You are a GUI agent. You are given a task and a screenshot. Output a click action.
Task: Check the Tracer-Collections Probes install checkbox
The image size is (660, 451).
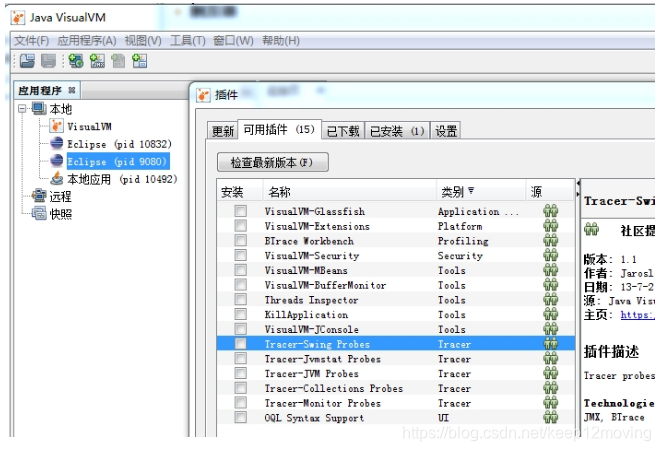(x=241, y=388)
